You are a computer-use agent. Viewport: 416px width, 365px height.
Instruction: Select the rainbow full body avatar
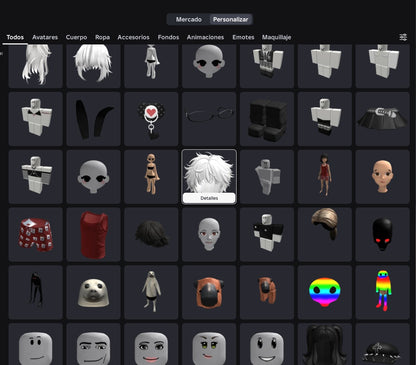pos(382,292)
